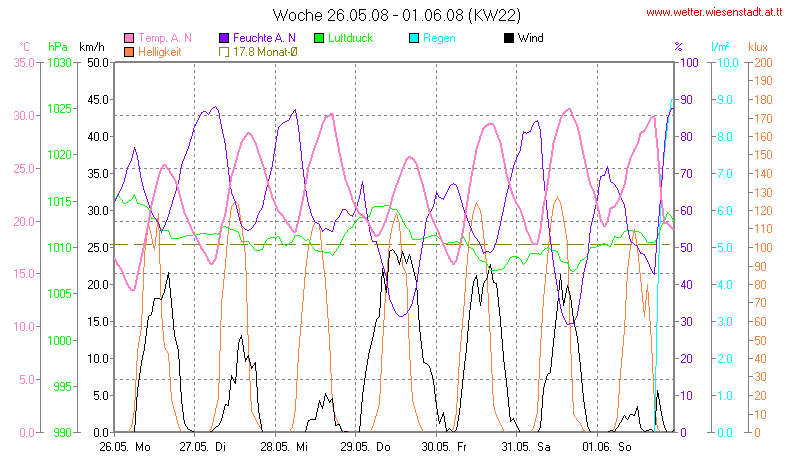Click the °C axis unit label
Viewport: 790px width, 460px height.
(x=25, y=47)
